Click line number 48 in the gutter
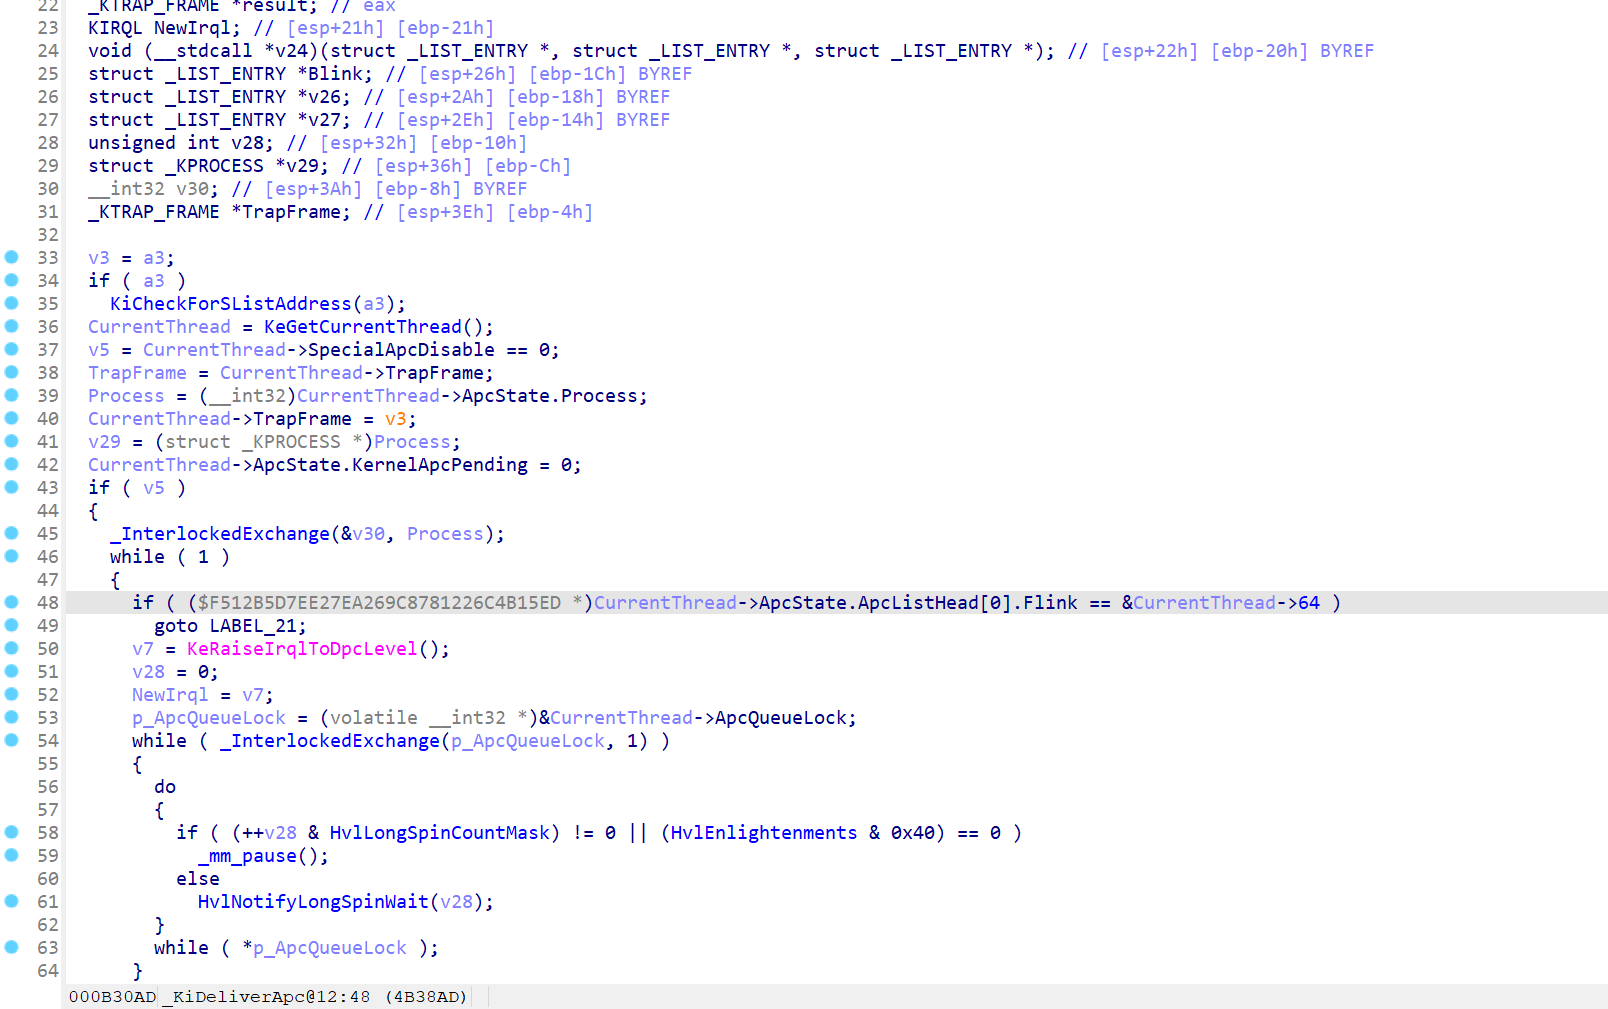 coord(48,603)
